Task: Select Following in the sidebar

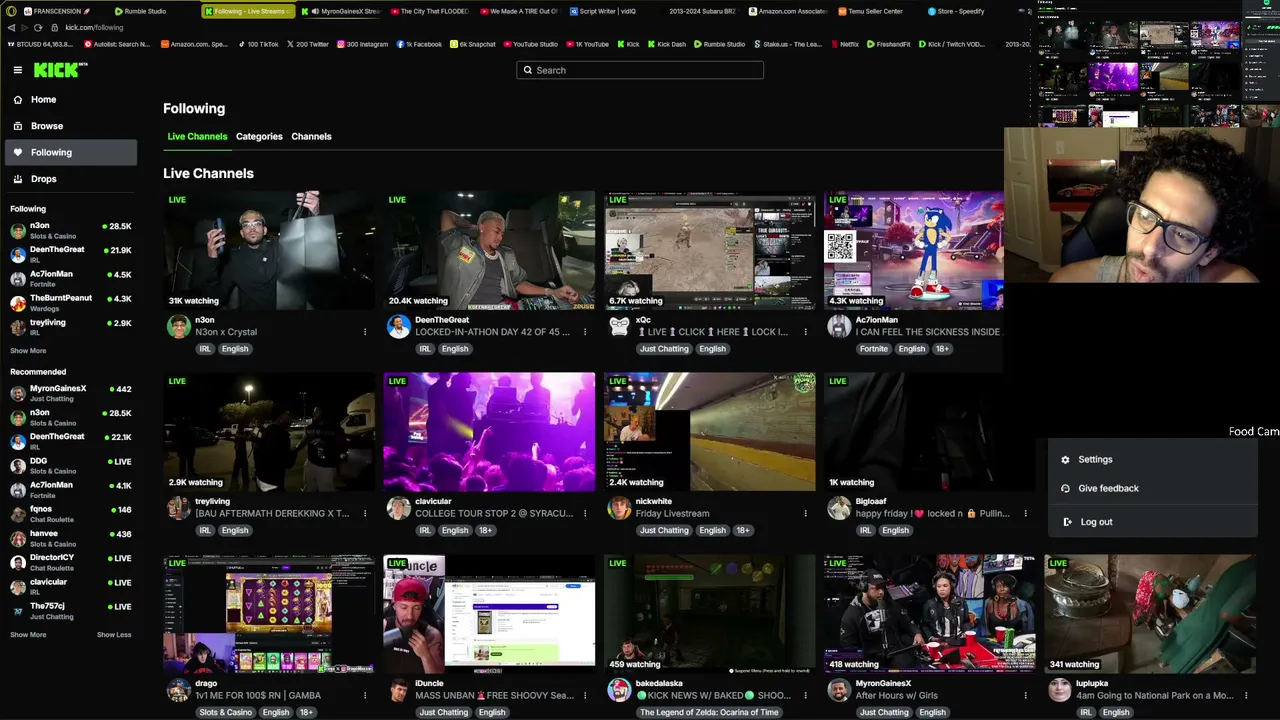Action: click(71, 153)
